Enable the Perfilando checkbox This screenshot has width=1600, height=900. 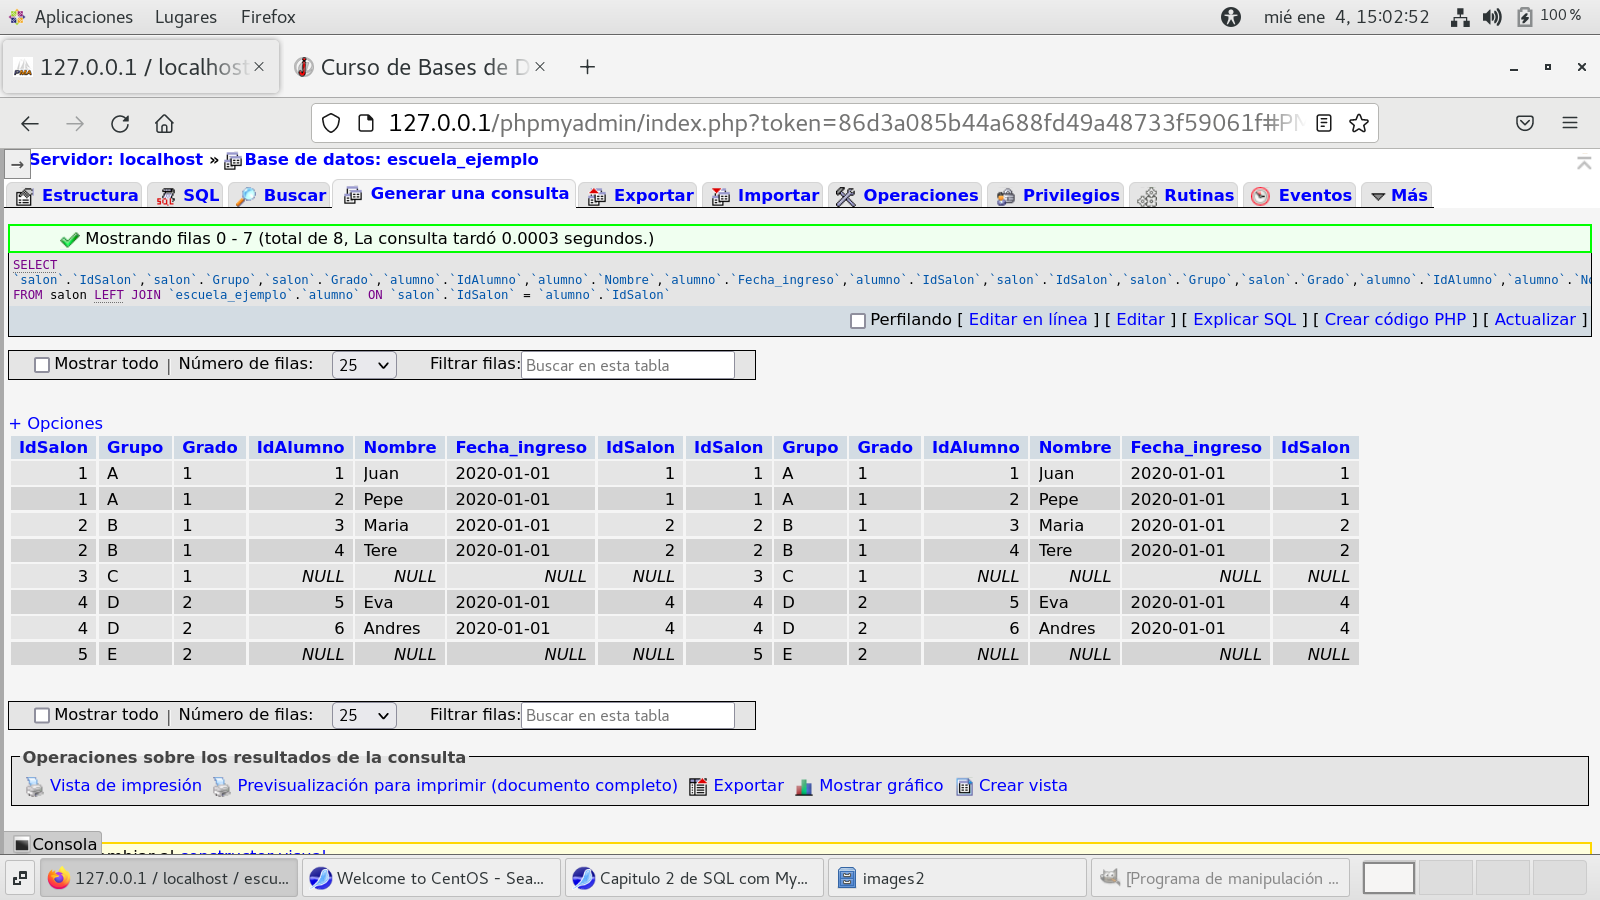pyautogui.click(x=857, y=321)
